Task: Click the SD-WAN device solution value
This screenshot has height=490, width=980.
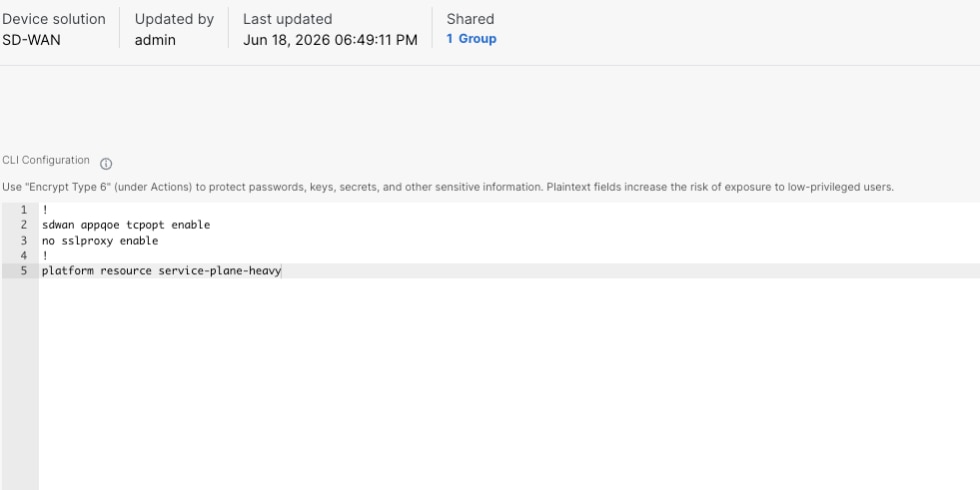Action: tap(31, 40)
